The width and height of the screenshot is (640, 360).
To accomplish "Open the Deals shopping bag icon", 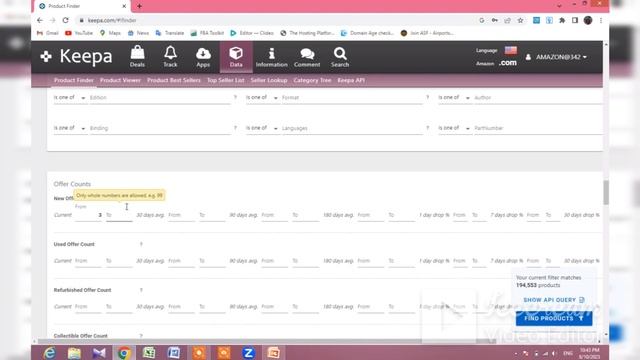I will [x=137, y=57].
